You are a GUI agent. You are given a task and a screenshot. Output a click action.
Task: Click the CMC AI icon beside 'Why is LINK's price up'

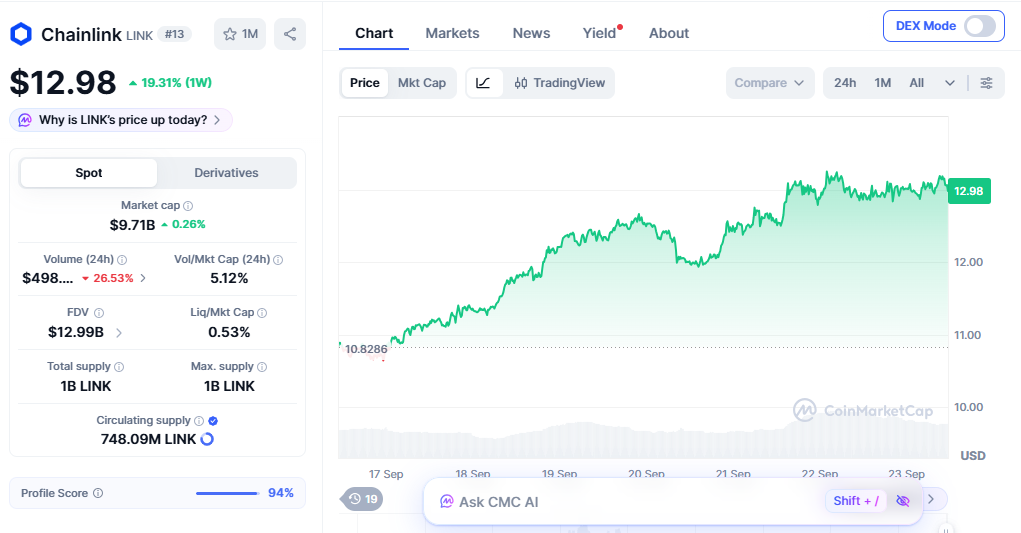25,120
